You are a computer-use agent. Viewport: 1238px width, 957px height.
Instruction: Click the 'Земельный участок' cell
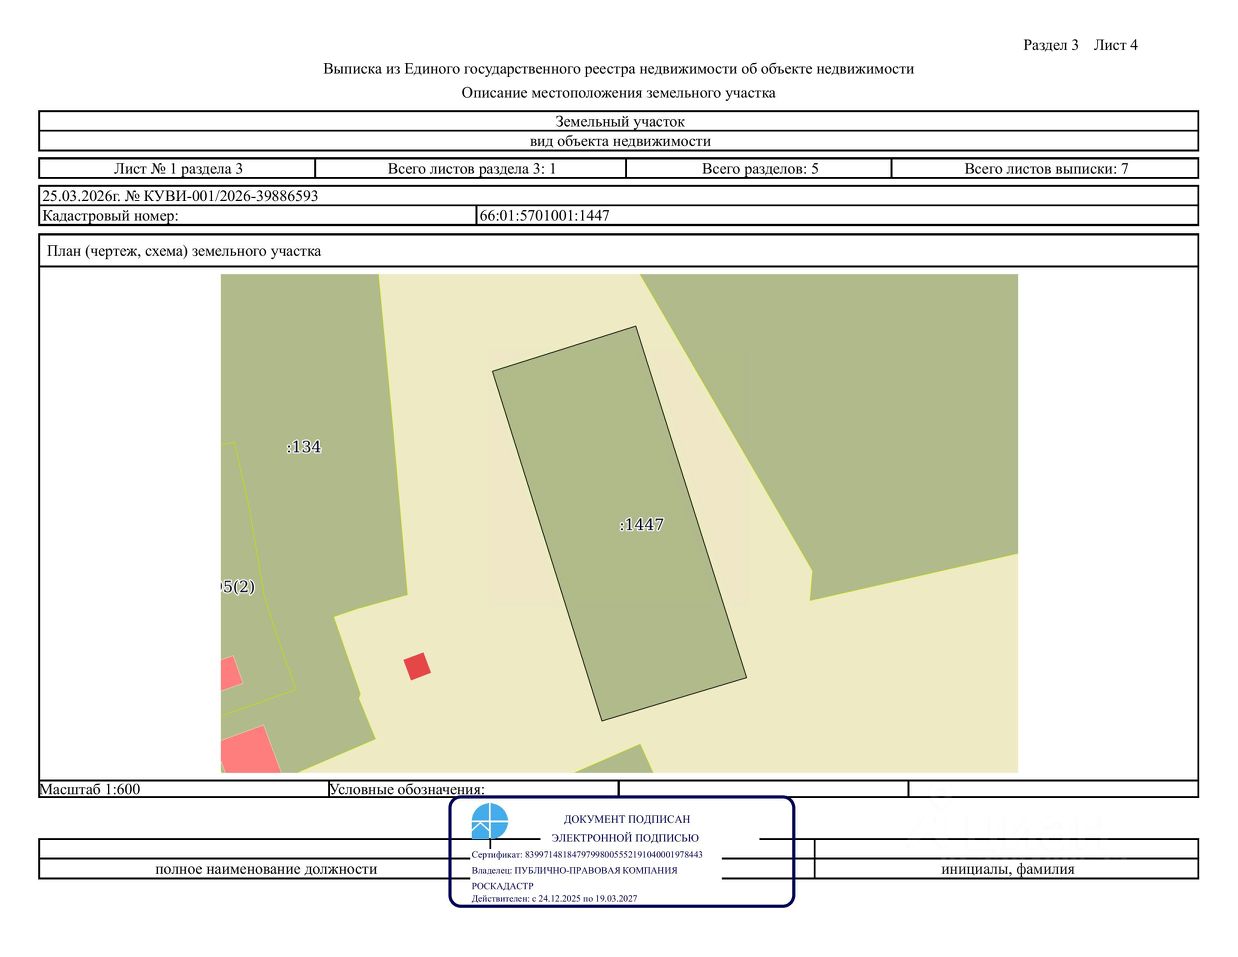[619, 122]
